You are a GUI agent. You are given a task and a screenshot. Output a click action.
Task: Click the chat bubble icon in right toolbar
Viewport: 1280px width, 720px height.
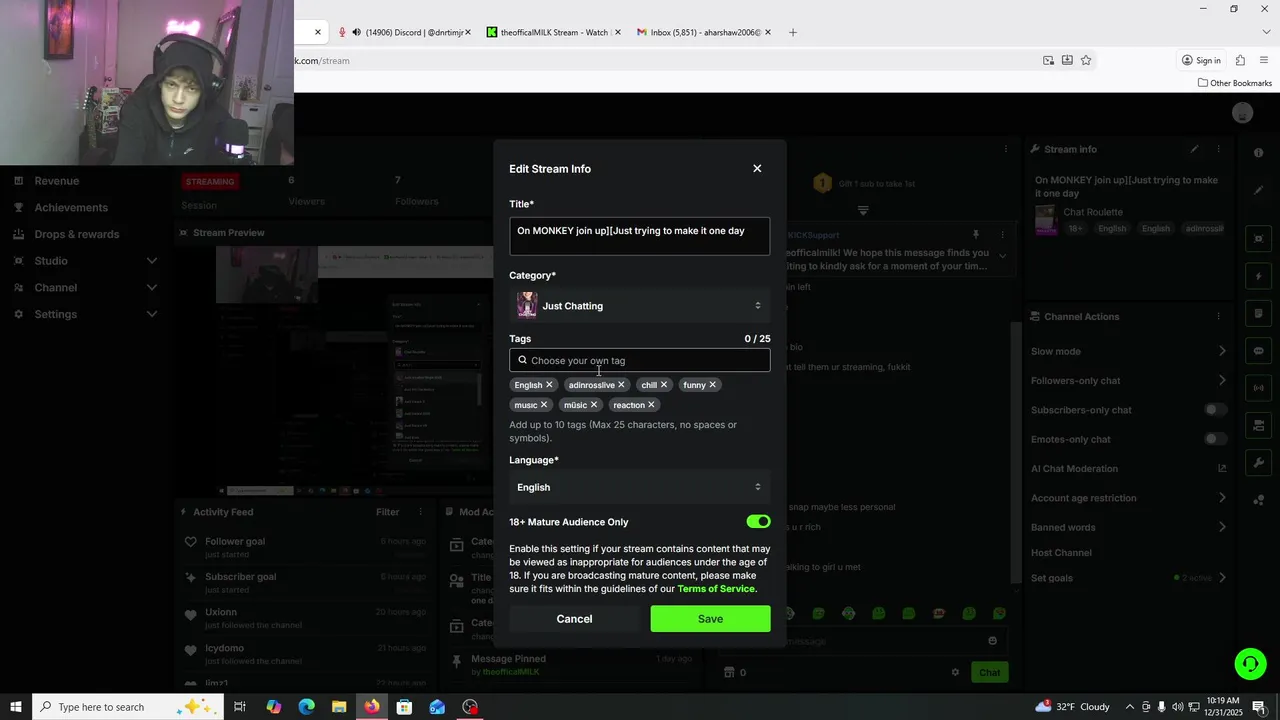tap(1259, 351)
